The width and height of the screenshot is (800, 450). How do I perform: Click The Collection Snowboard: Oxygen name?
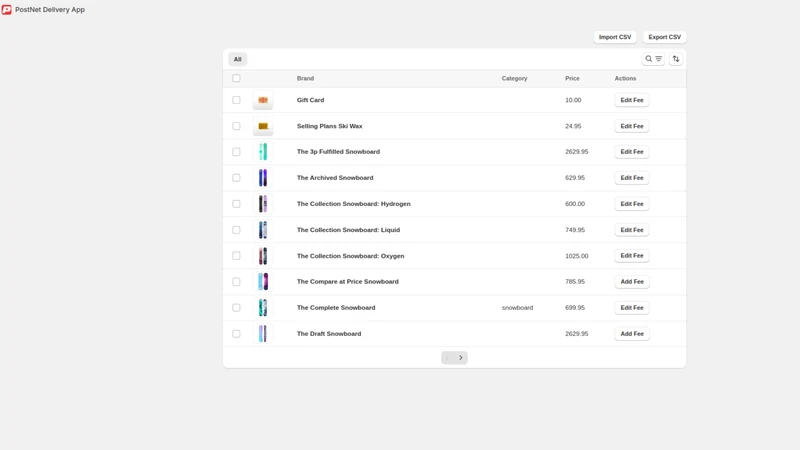351,256
